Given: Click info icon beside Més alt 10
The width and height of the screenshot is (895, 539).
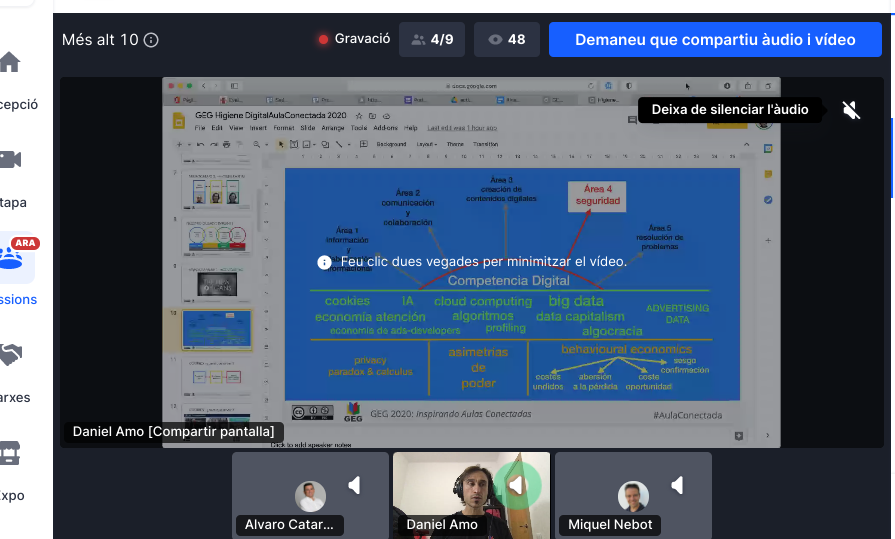Looking at the screenshot, I should click(151, 40).
